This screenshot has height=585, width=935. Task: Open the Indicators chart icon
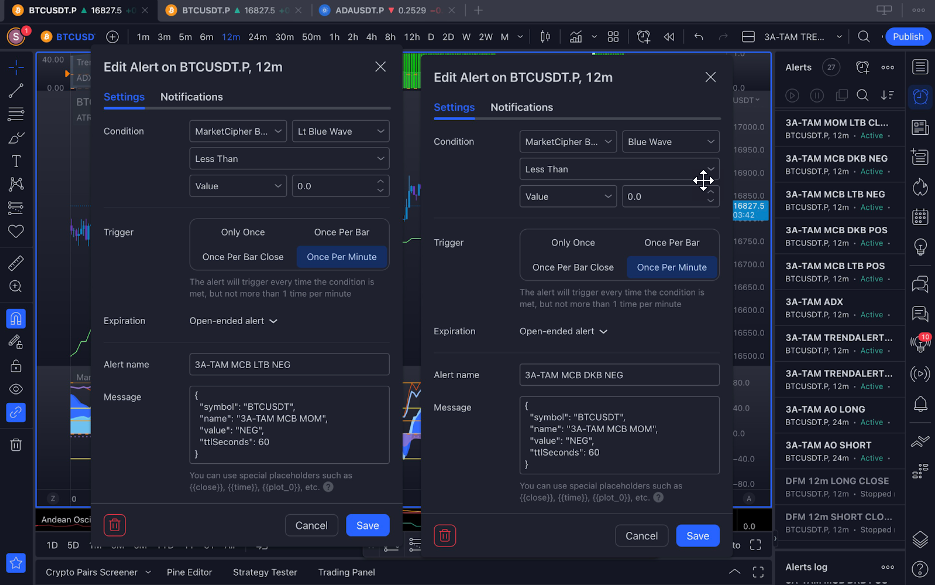[575, 37]
